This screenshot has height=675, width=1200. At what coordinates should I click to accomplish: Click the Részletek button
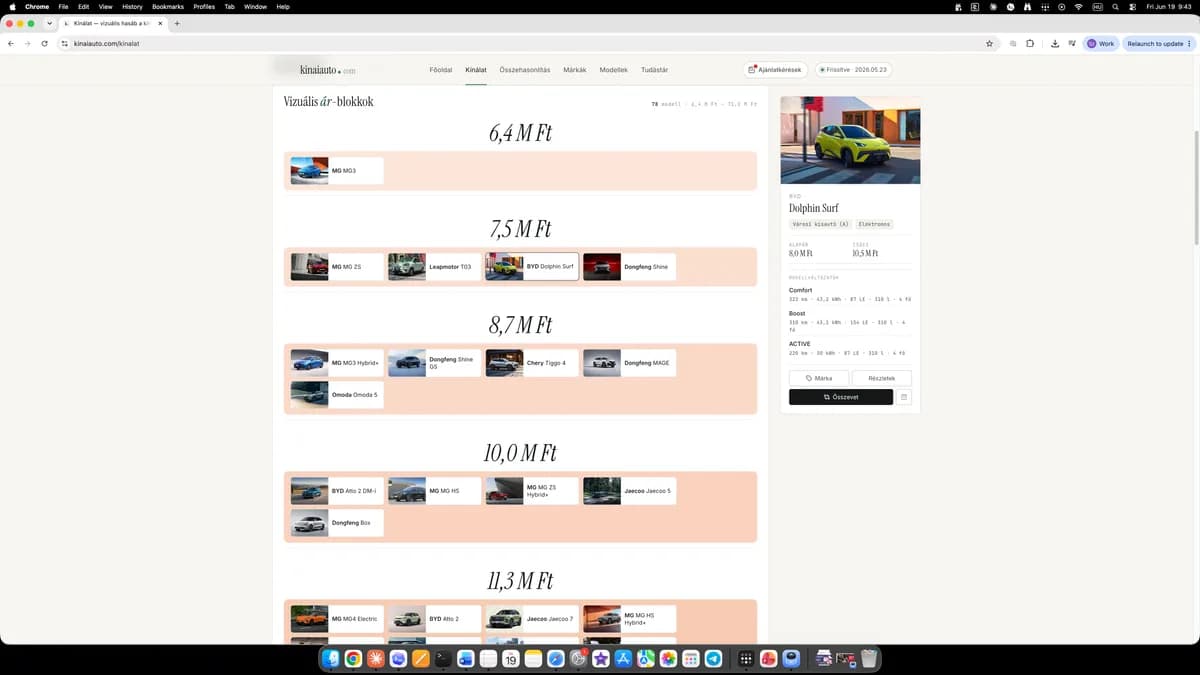(882, 378)
